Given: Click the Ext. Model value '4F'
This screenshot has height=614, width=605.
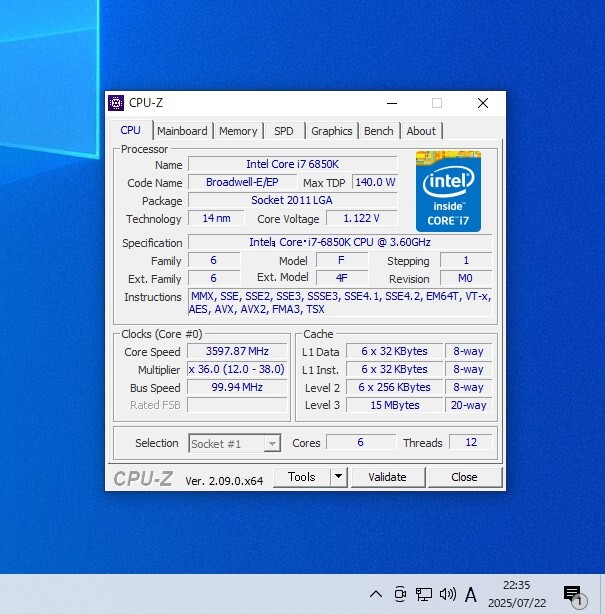Looking at the screenshot, I should click(x=342, y=278).
